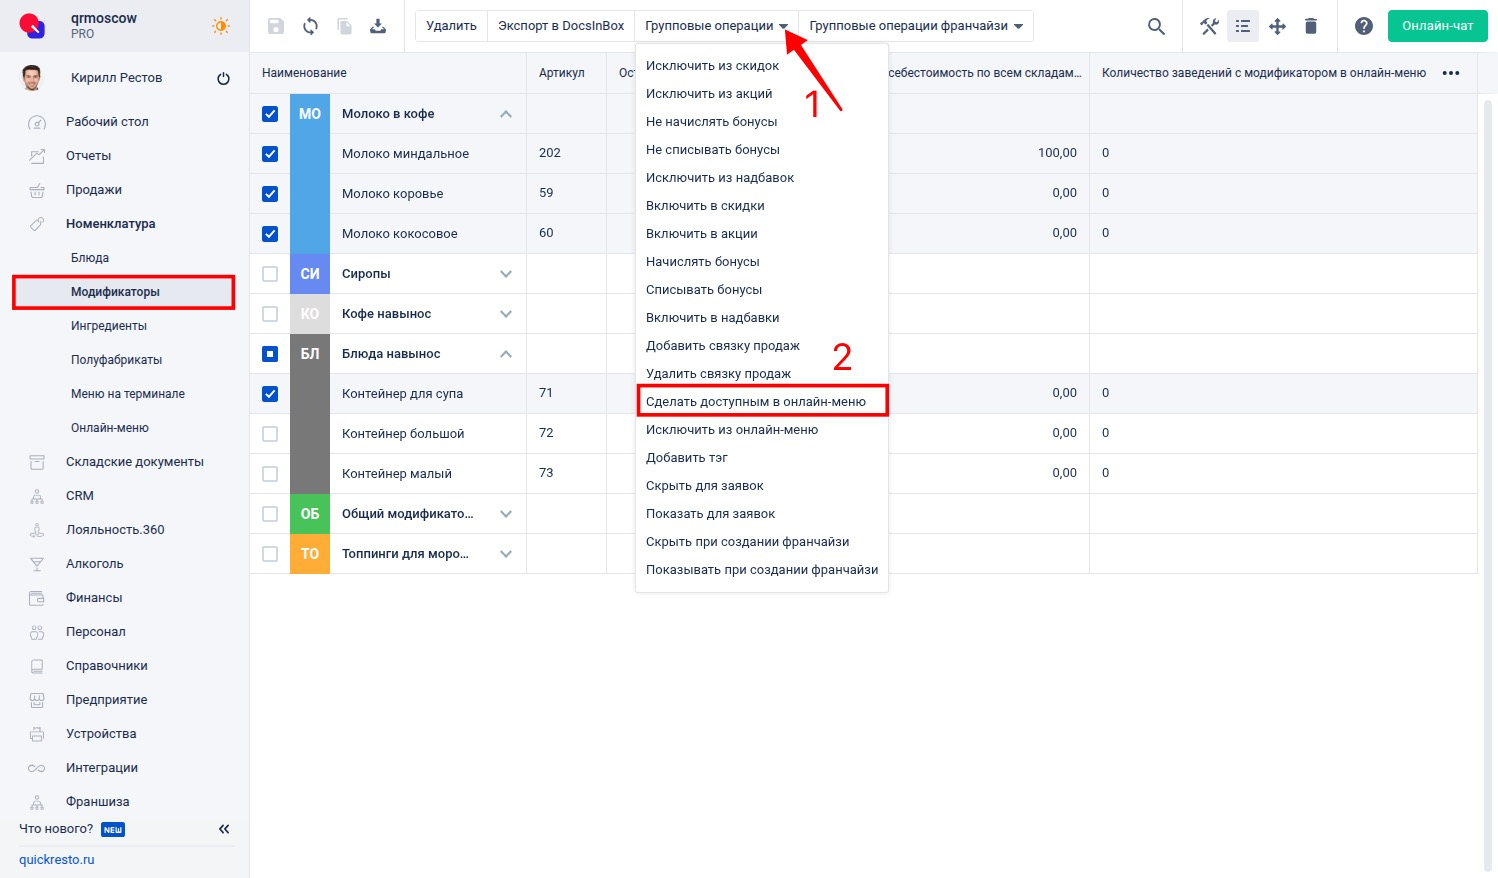
Task: Expand the Сиропы group chevron
Action: pos(506,274)
